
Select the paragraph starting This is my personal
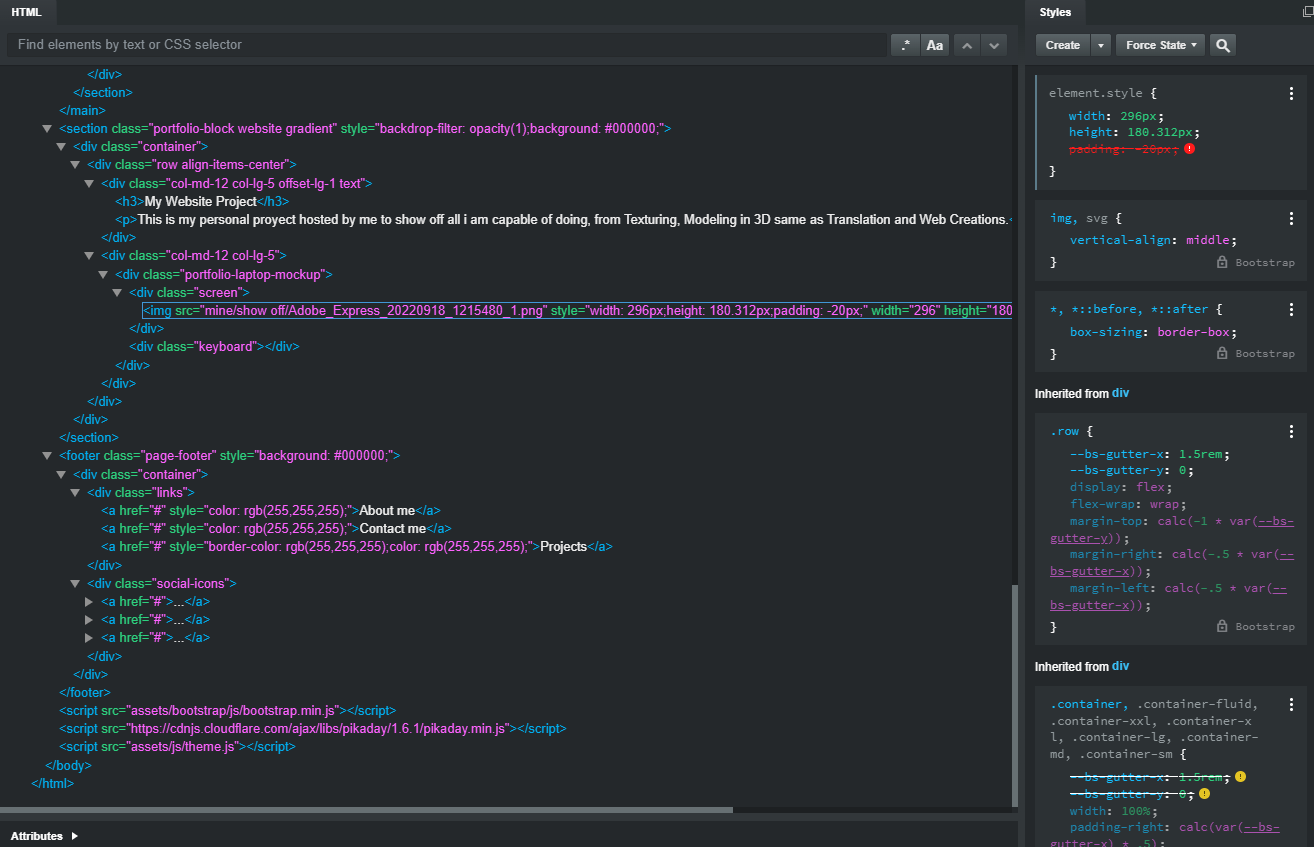pyautogui.click(x=563, y=219)
